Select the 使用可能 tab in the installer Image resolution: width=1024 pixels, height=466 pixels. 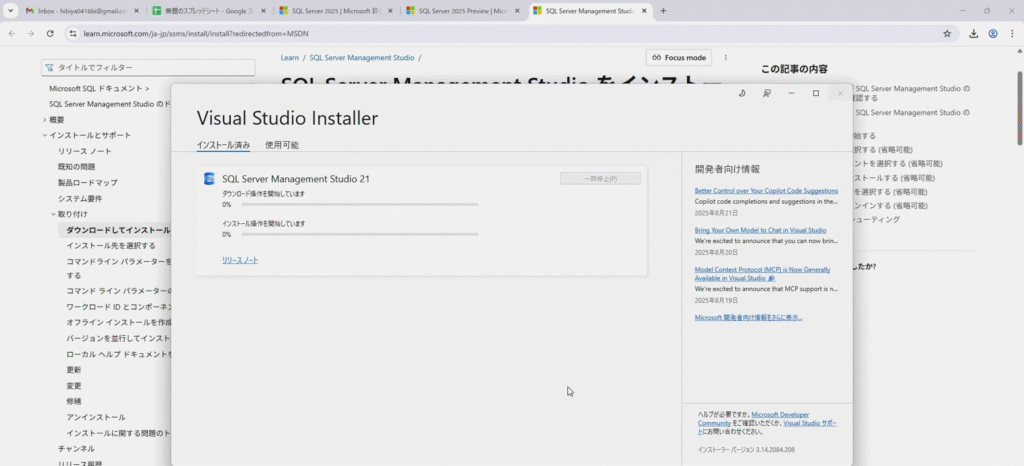point(281,145)
